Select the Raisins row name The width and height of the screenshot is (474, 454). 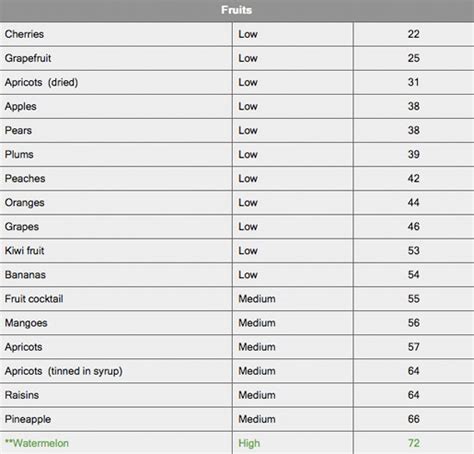(x=22, y=395)
